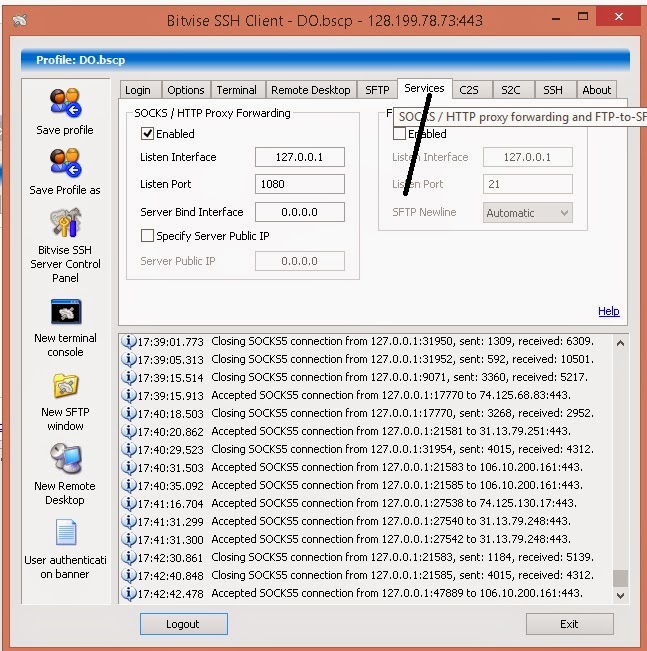Select the SFTP tab
This screenshot has height=651, width=647.
click(377, 90)
